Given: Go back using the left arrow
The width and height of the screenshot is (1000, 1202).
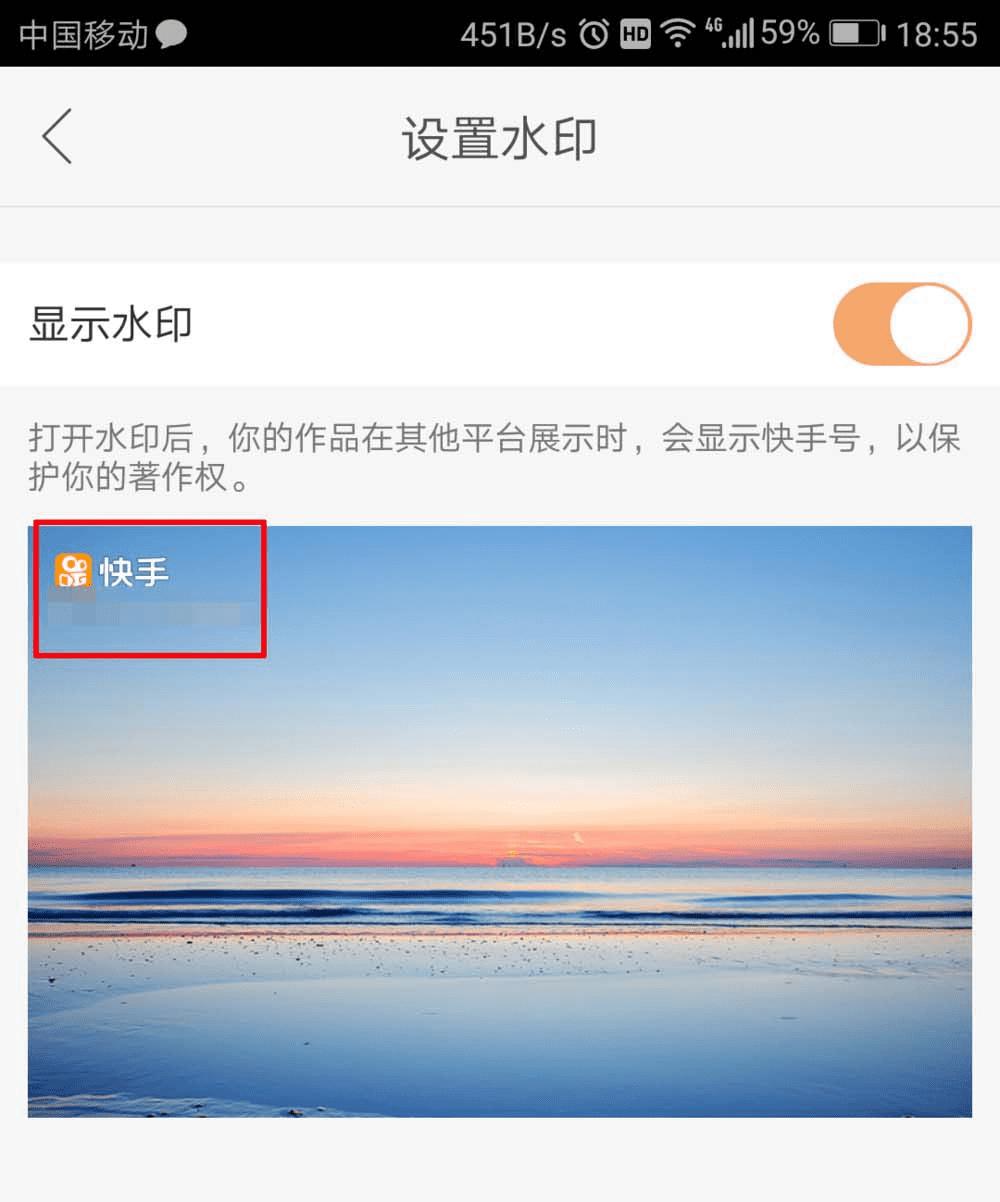Looking at the screenshot, I should pos(57,137).
